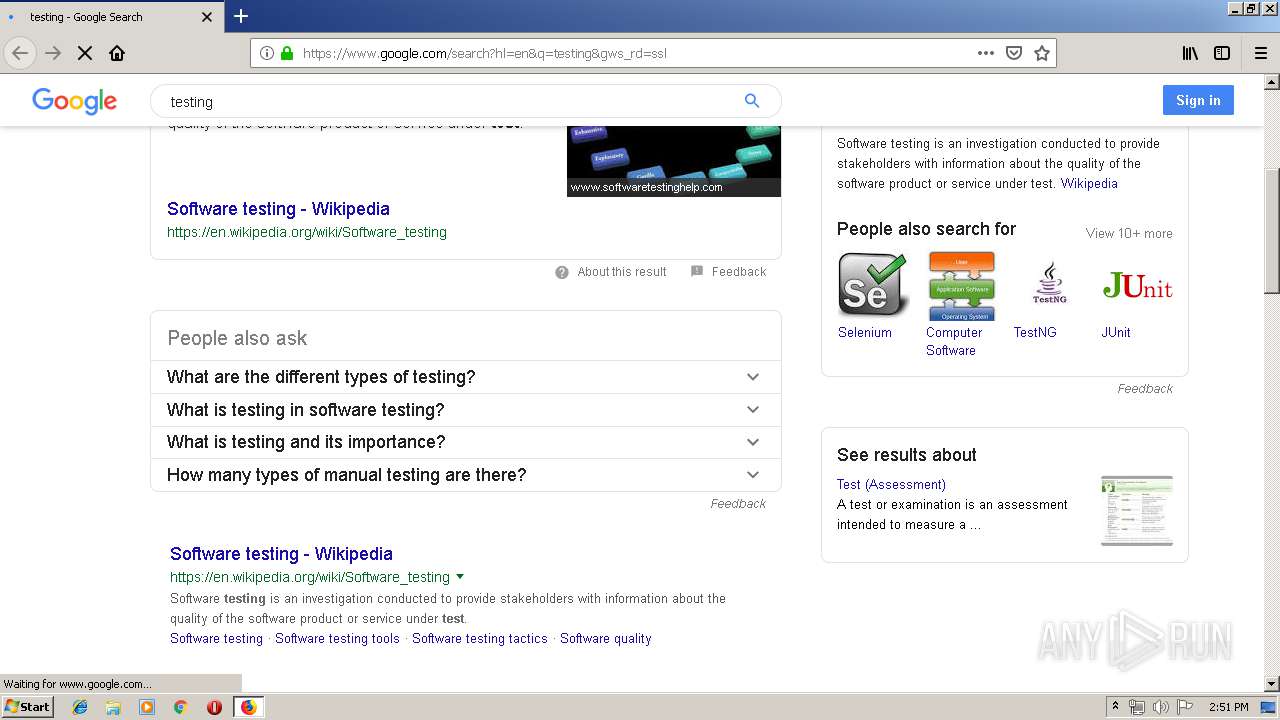Click the Selenium logo thumbnail
The image size is (1280, 720).
[872, 285]
